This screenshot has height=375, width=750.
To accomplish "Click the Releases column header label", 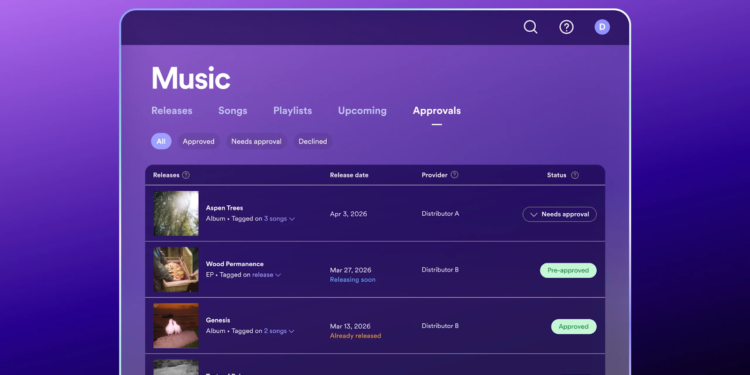I will click(166, 175).
